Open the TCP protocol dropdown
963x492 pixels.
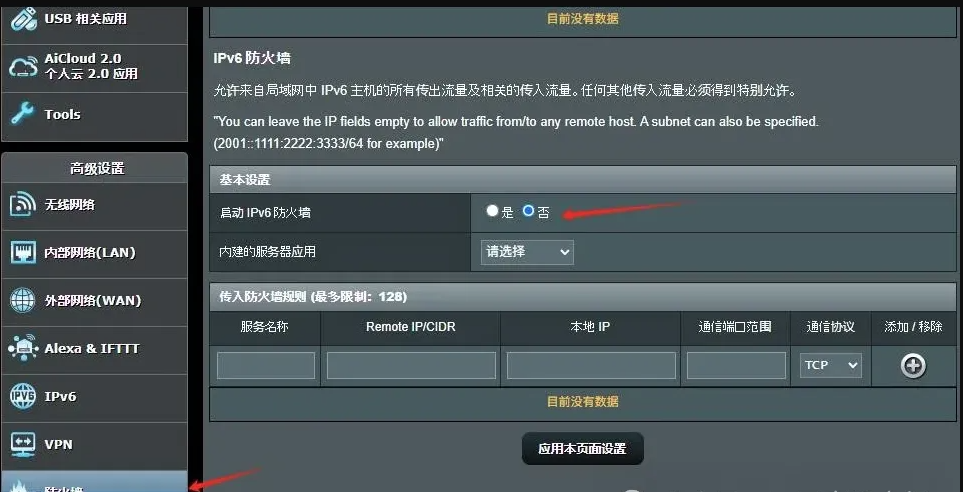coord(830,365)
